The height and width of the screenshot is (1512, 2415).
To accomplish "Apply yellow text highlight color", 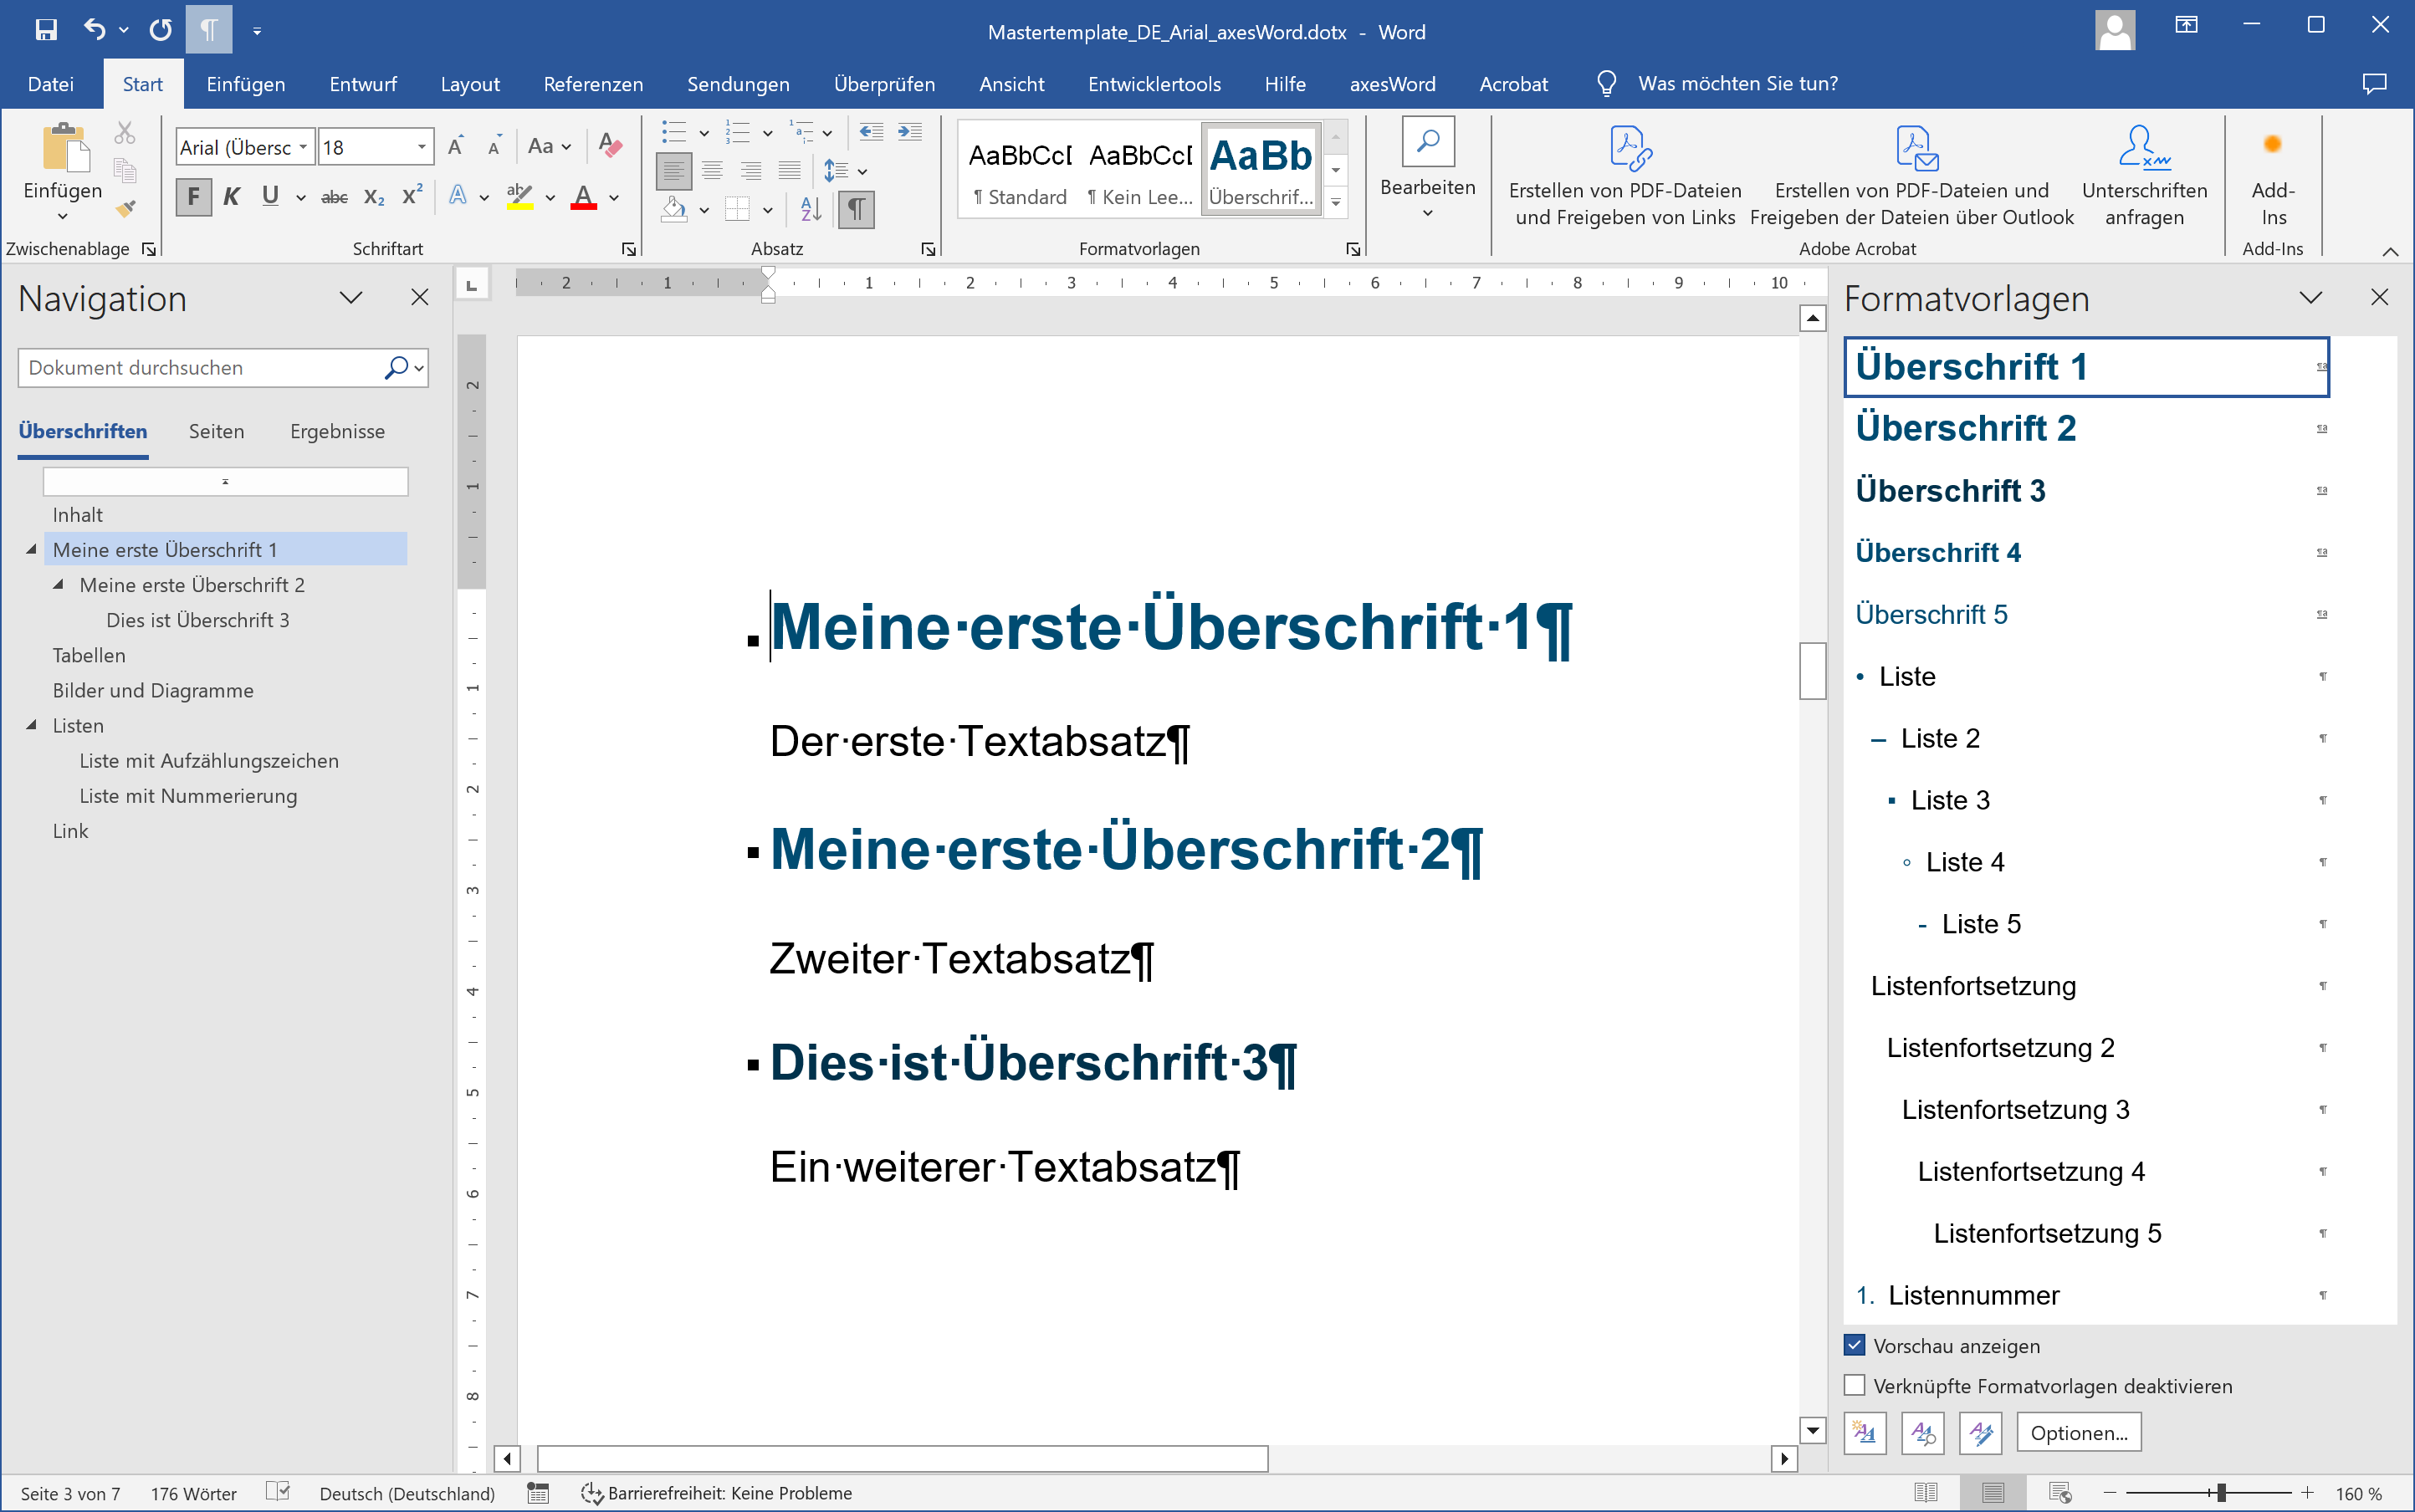I will [520, 197].
